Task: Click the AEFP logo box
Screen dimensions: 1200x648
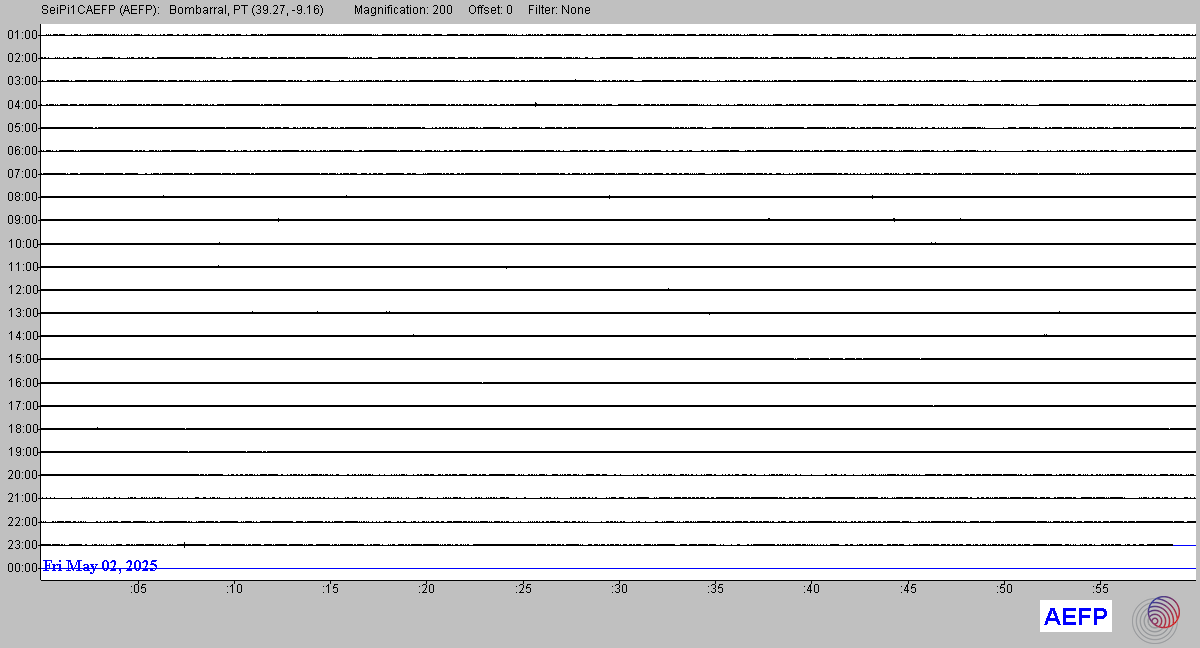Action: coord(1075,617)
